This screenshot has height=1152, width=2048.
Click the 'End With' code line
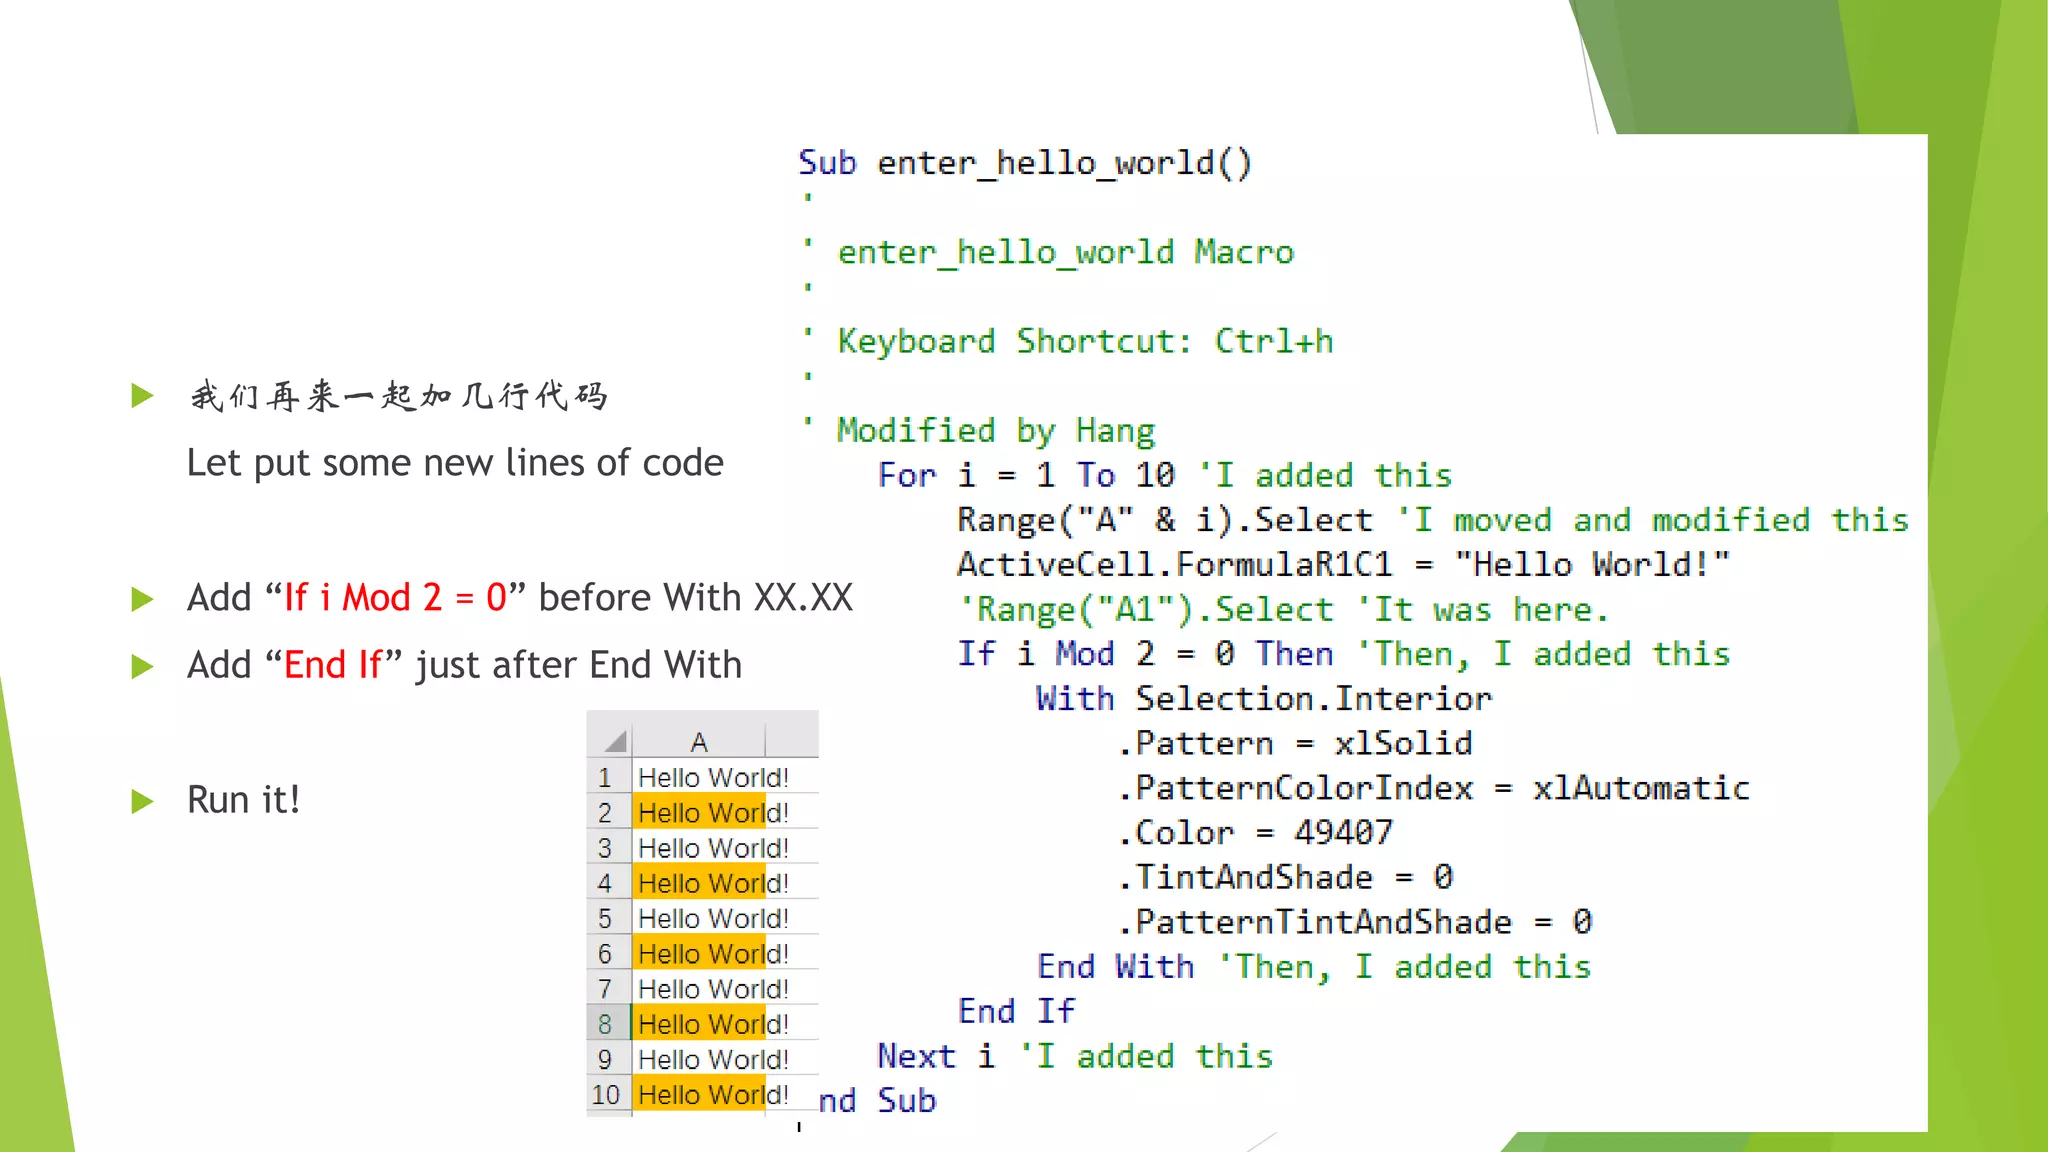pyautogui.click(x=1314, y=967)
